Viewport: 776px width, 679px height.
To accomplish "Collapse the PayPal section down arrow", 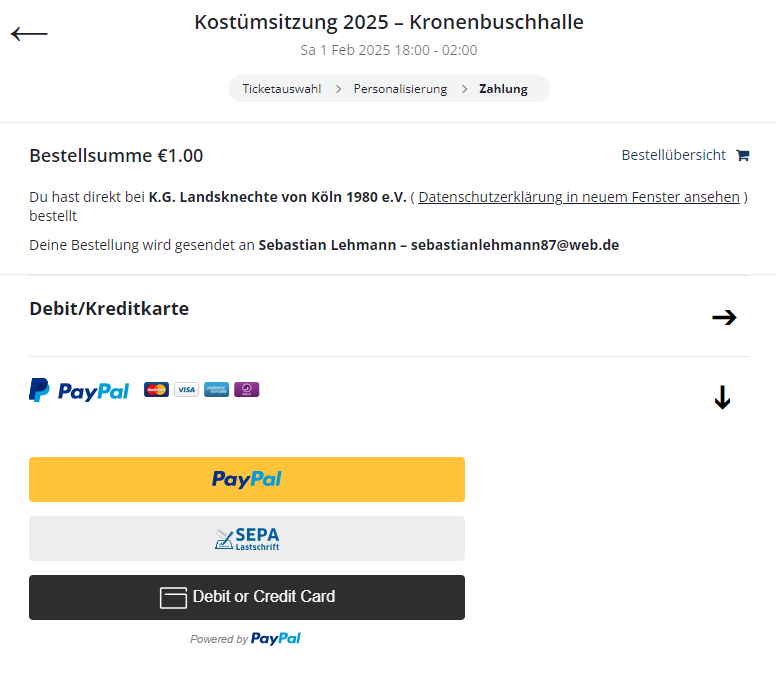I will (722, 399).
